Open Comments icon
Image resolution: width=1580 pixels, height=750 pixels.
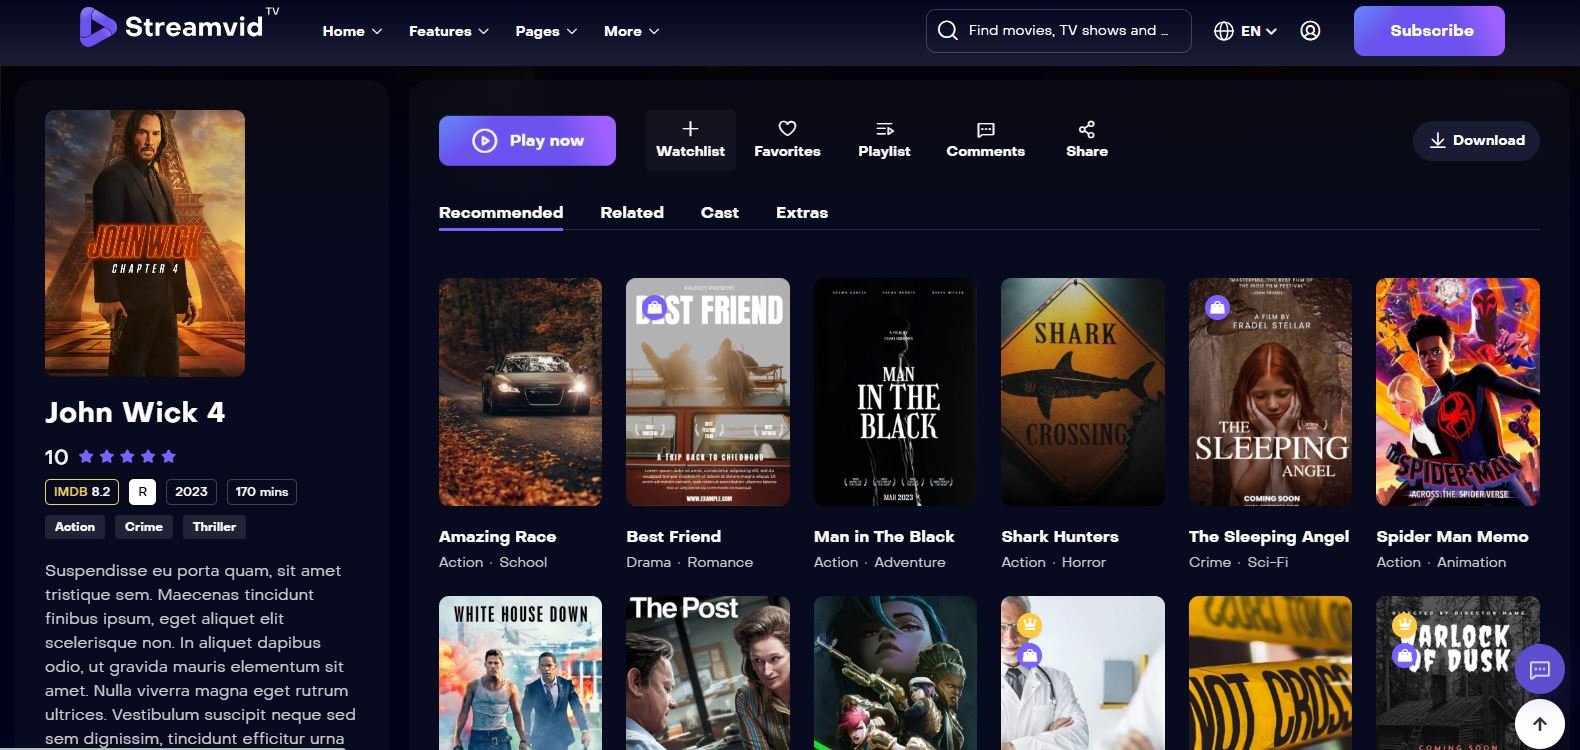point(985,129)
